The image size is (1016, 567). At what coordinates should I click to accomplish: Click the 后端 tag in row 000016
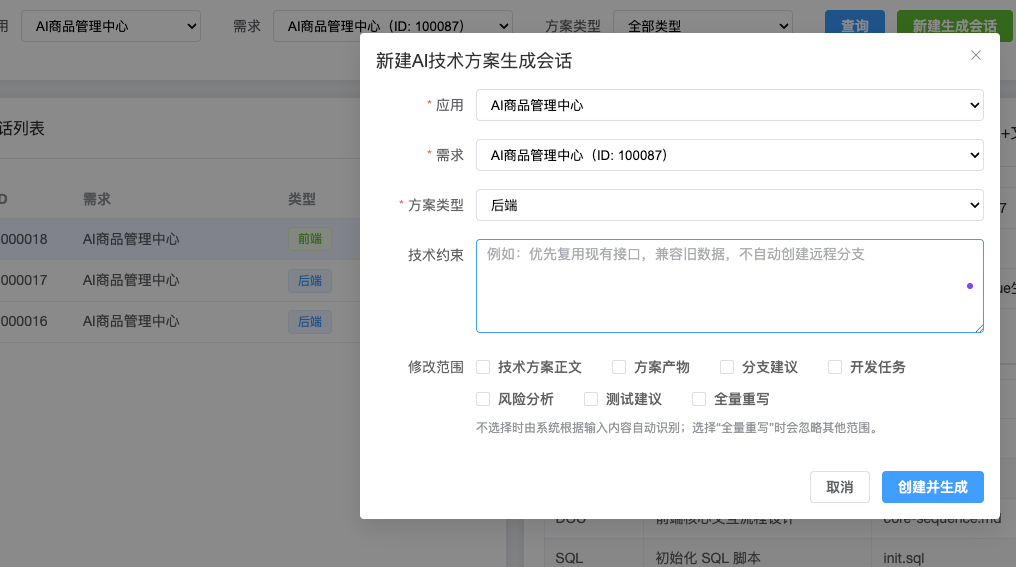tap(310, 321)
